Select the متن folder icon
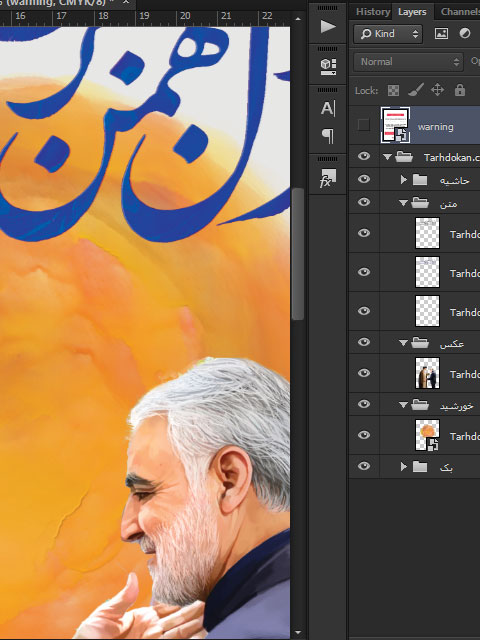480x640 pixels. click(420, 202)
